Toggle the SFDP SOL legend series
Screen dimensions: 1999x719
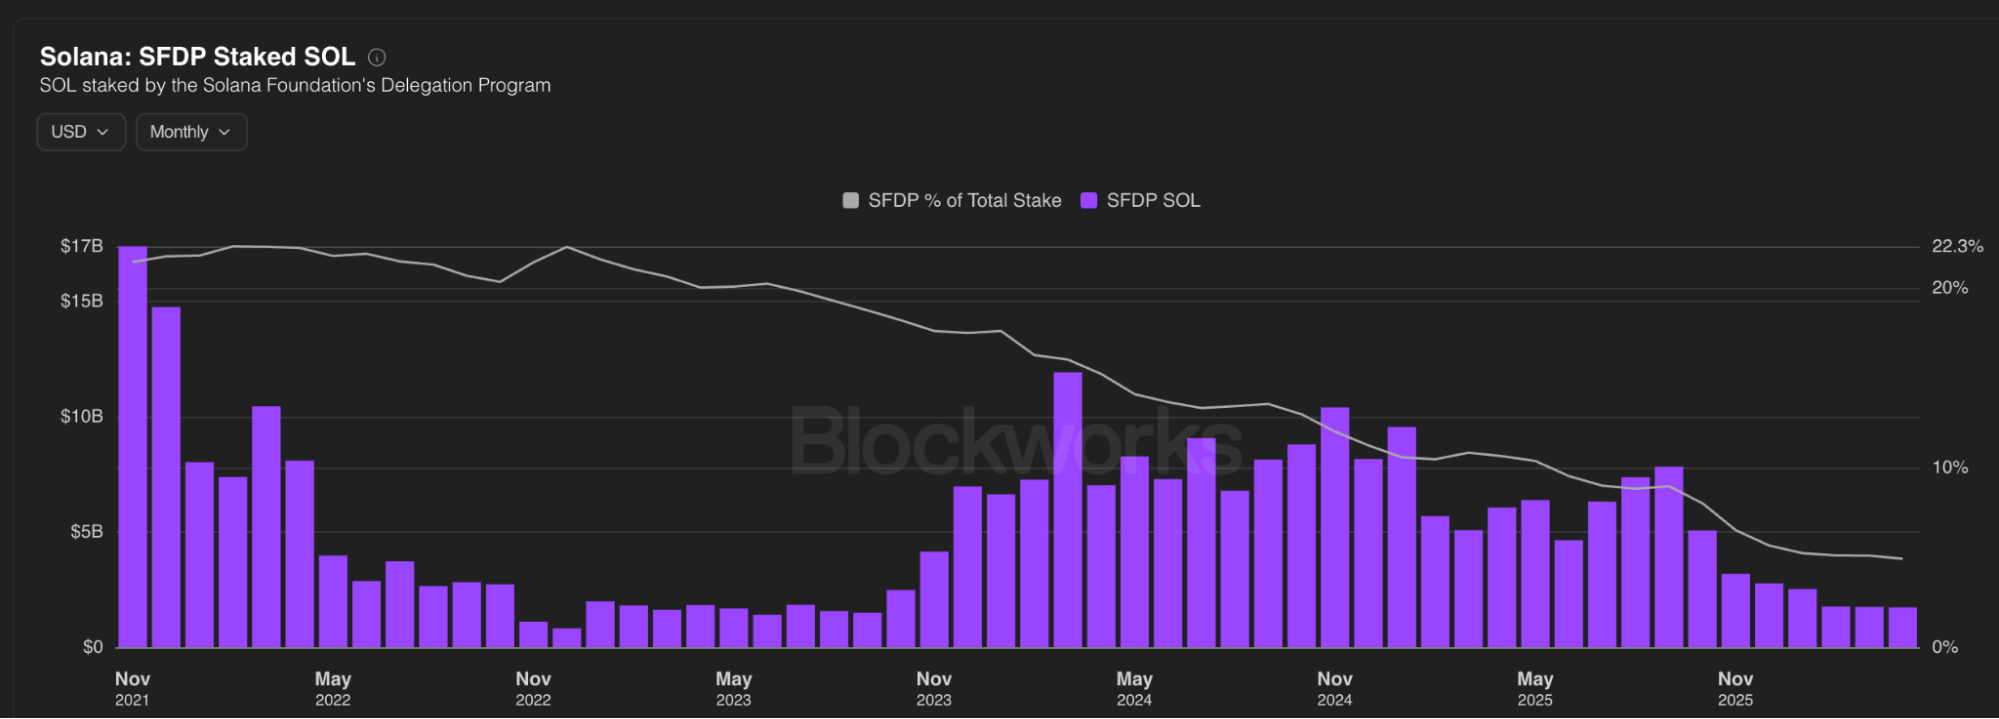pyautogui.click(x=1141, y=201)
